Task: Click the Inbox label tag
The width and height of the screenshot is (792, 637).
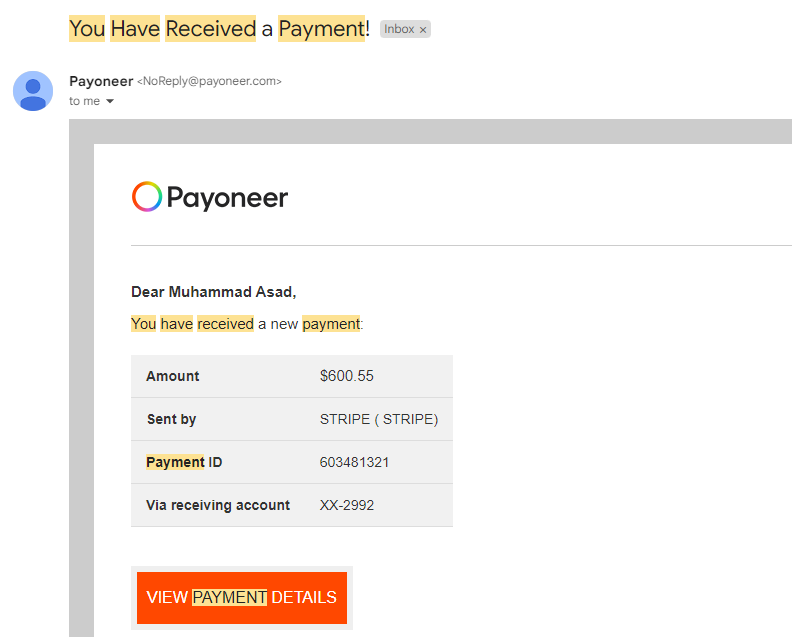Action: click(399, 29)
